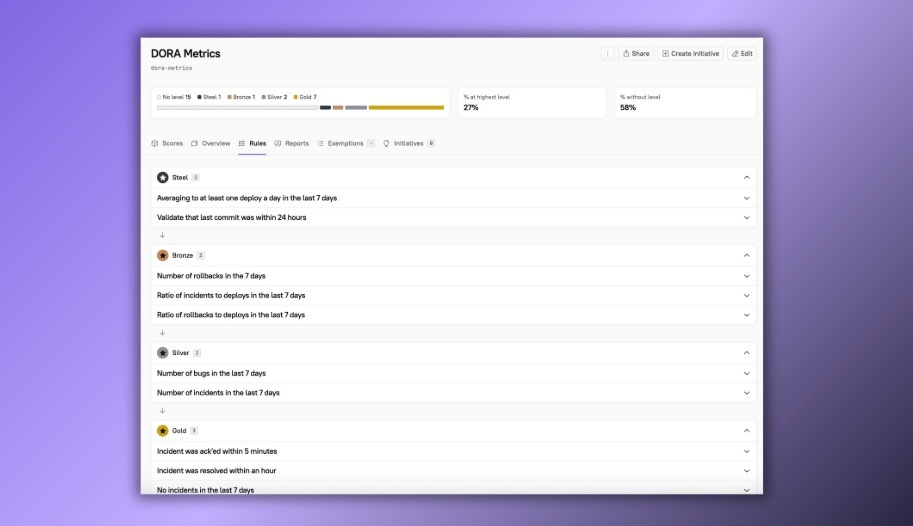Click the Steel level badge icon
This screenshot has height=526, width=913.
pyautogui.click(x=162, y=177)
